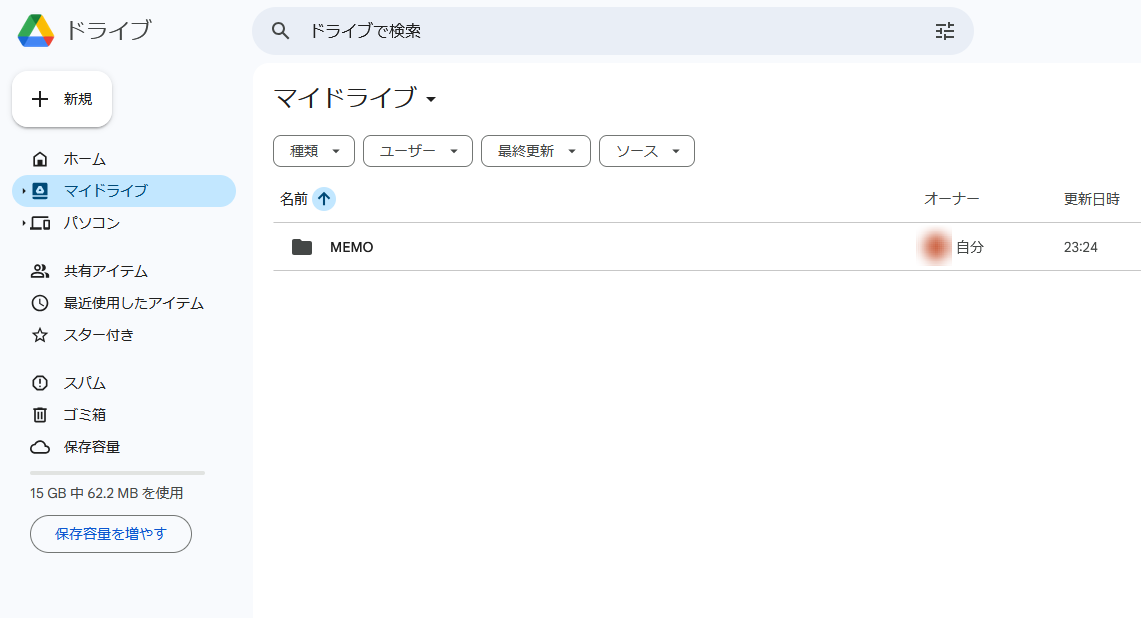Image resolution: width=1141 pixels, height=618 pixels.
Task: Click the スター付き star icon
Action: (40, 335)
